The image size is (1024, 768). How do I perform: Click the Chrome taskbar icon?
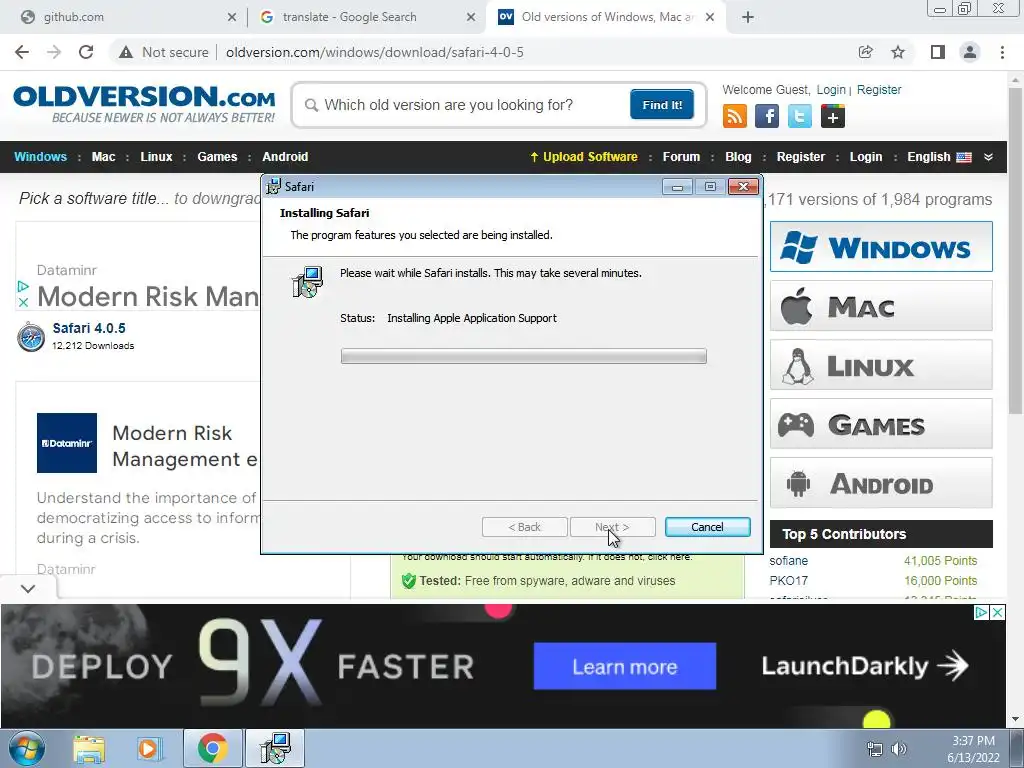[212, 748]
